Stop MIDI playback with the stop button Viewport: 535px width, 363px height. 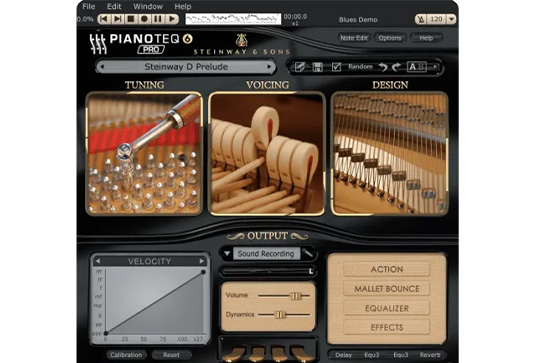click(131, 19)
